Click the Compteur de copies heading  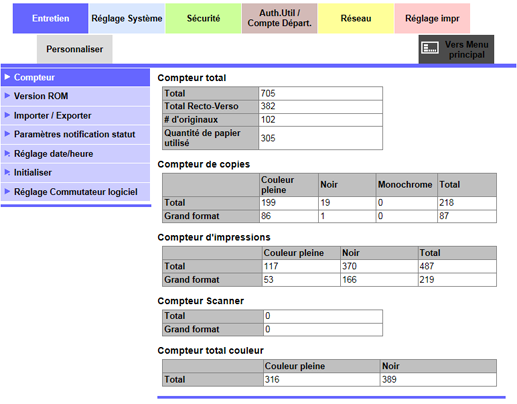tap(204, 164)
